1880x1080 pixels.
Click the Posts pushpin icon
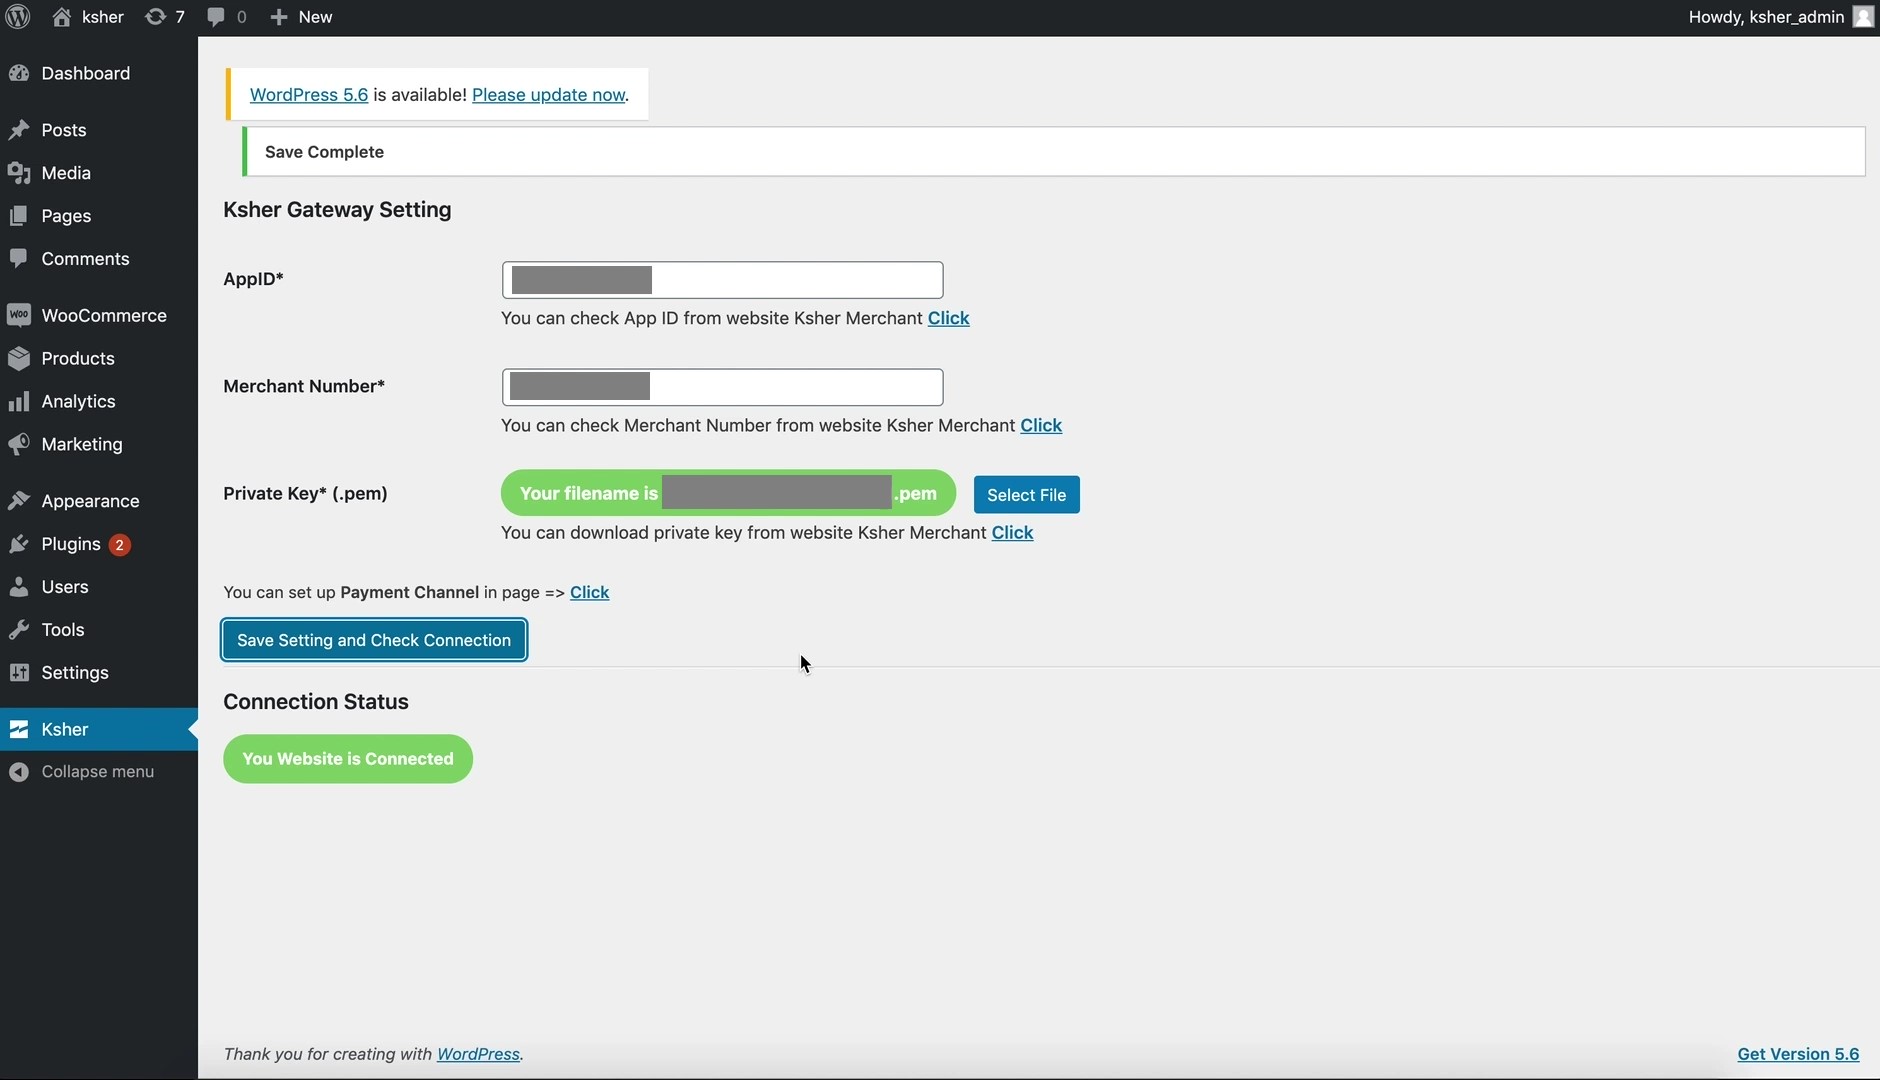coord(19,130)
